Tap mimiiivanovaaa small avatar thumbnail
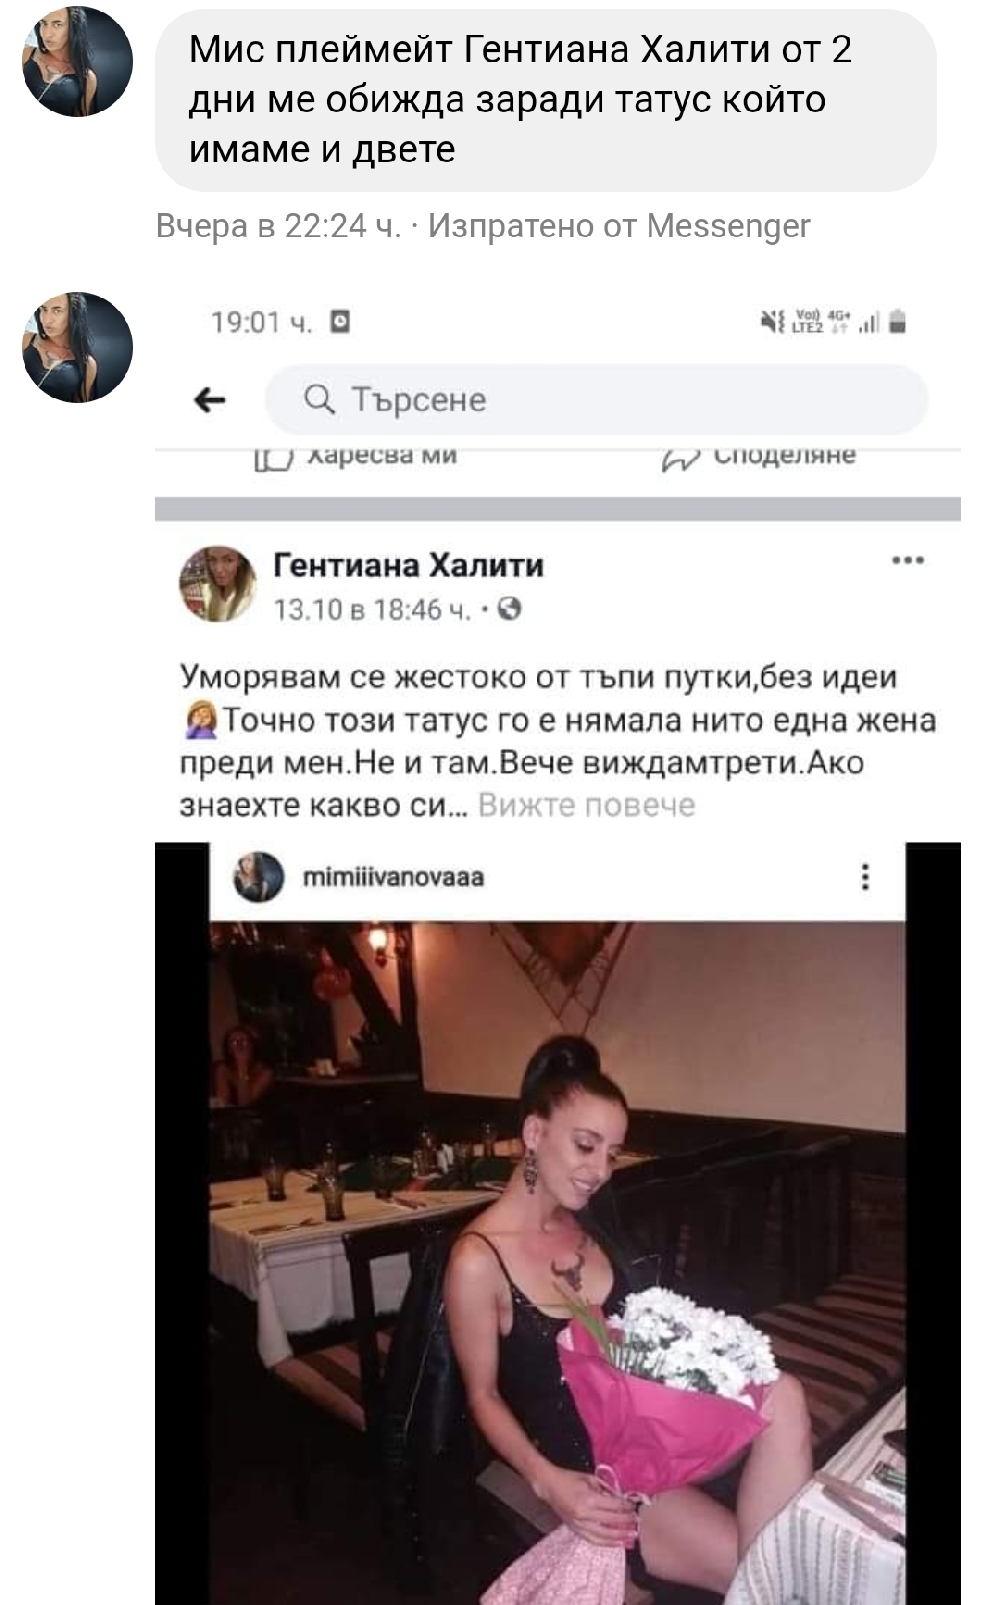Image resolution: width=1000 pixels, height=1605 pixels. click(x=259, y=877)
